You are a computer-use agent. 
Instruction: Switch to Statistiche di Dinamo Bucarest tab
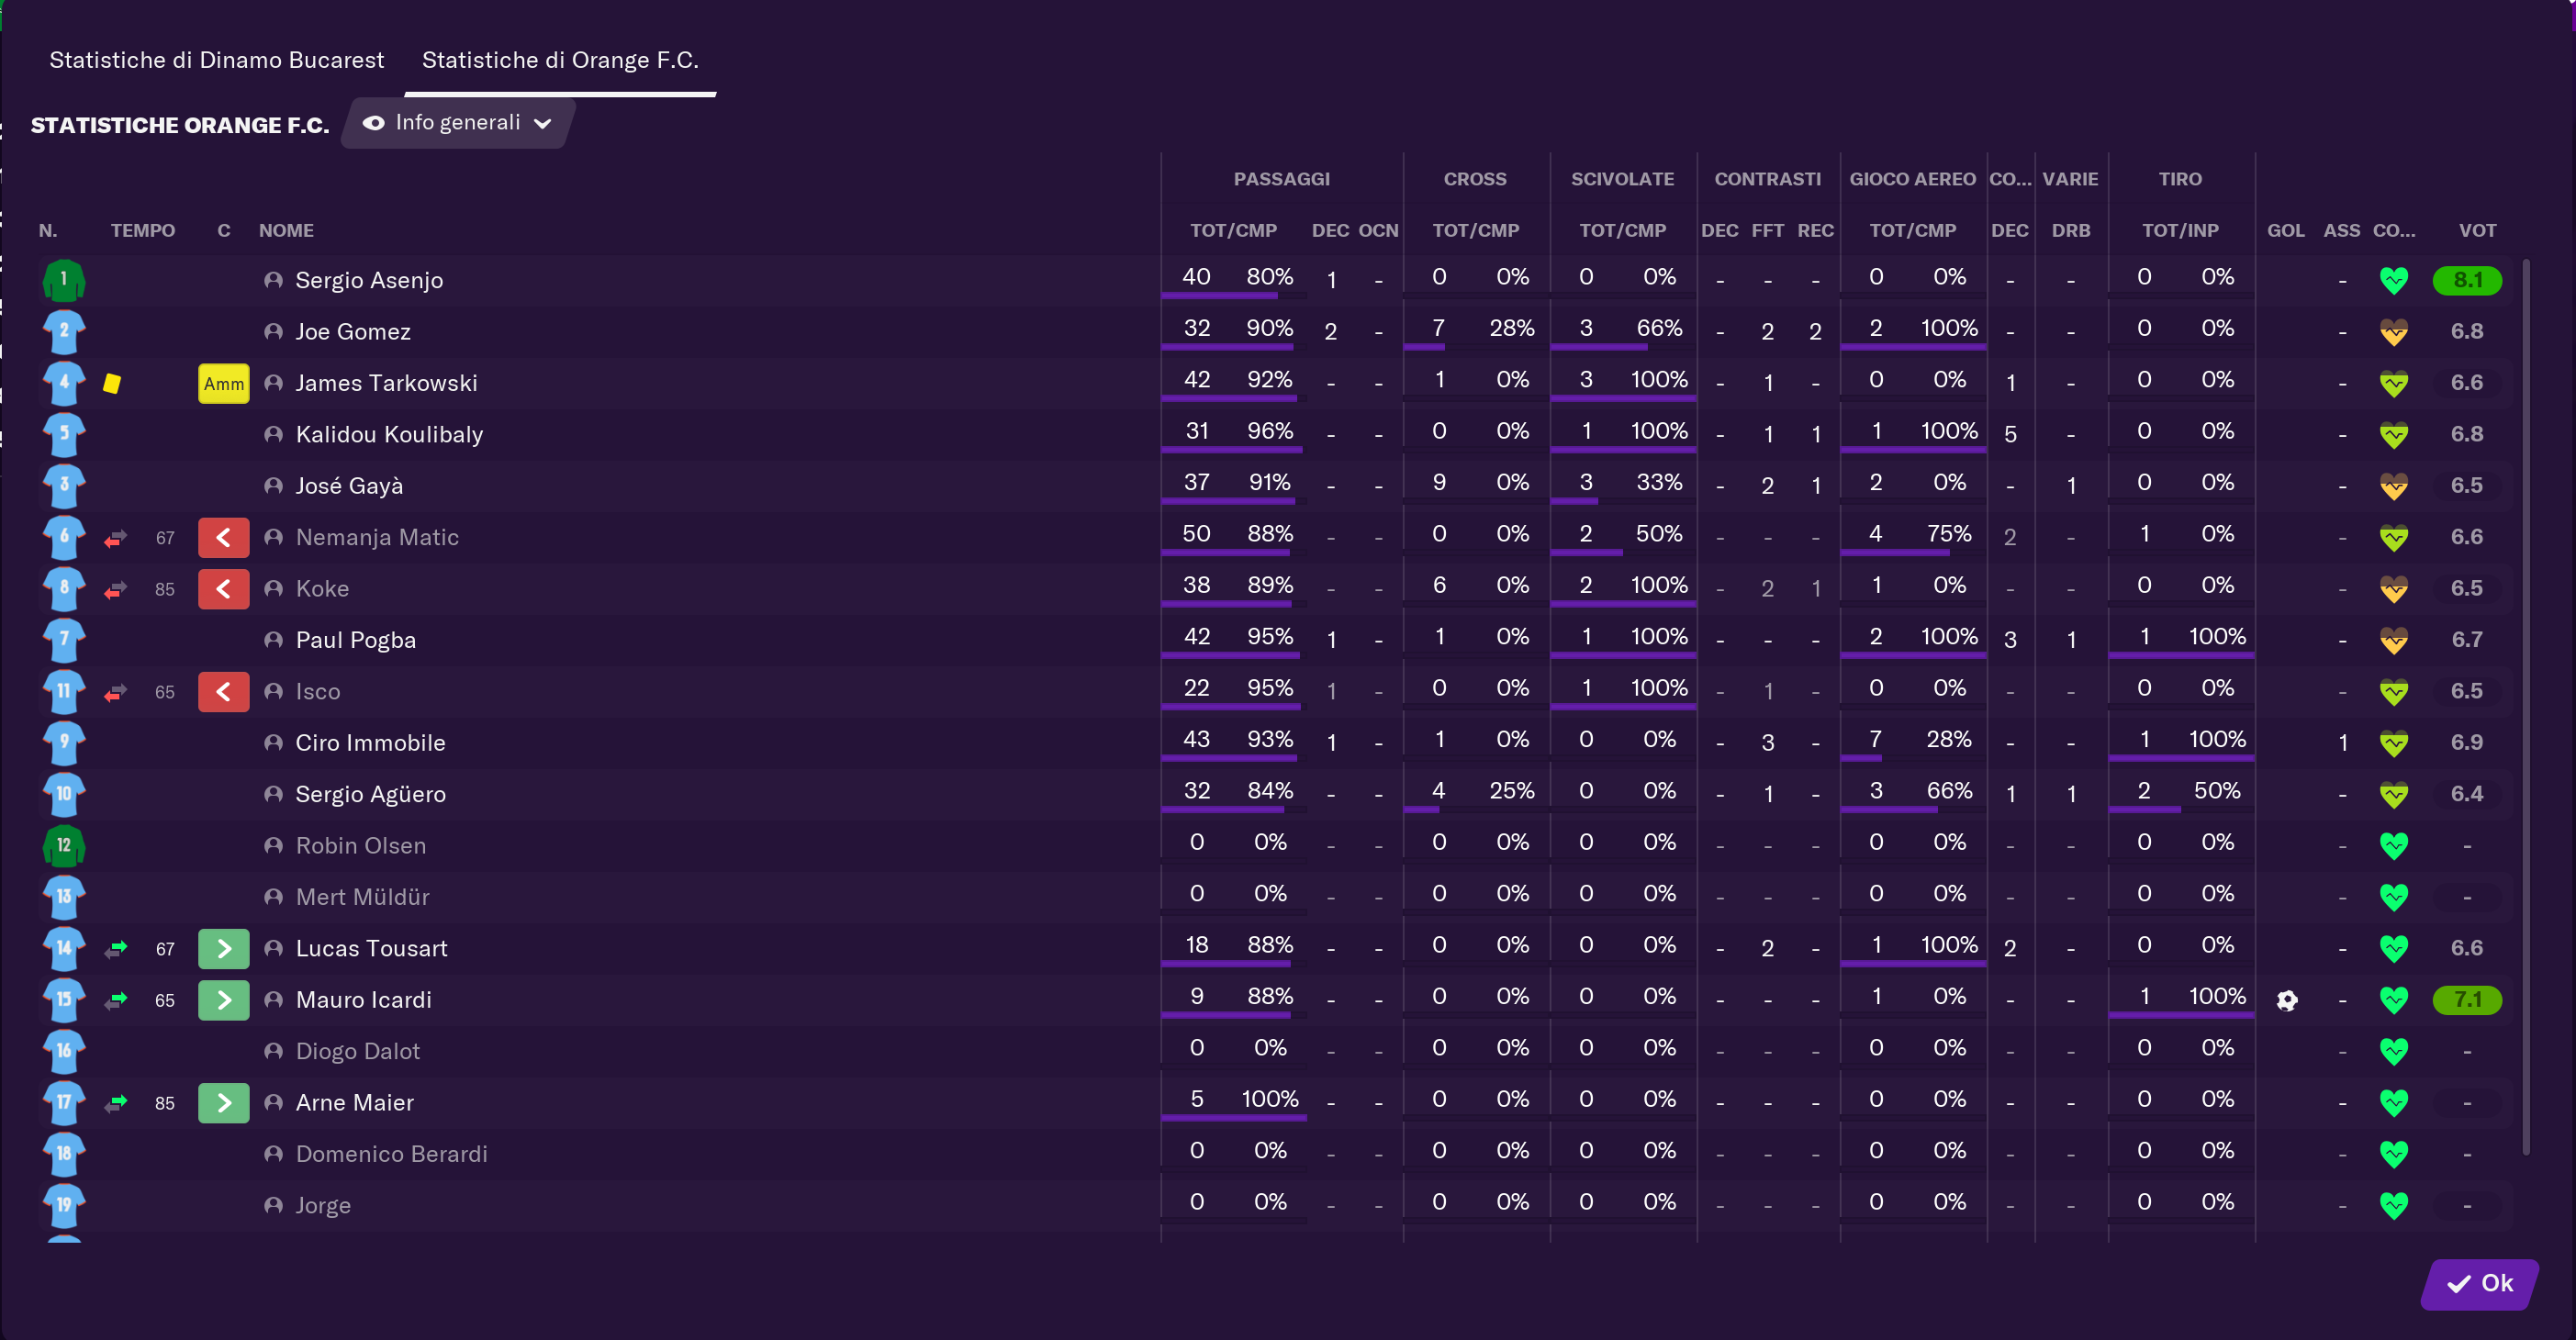[216, 60]
